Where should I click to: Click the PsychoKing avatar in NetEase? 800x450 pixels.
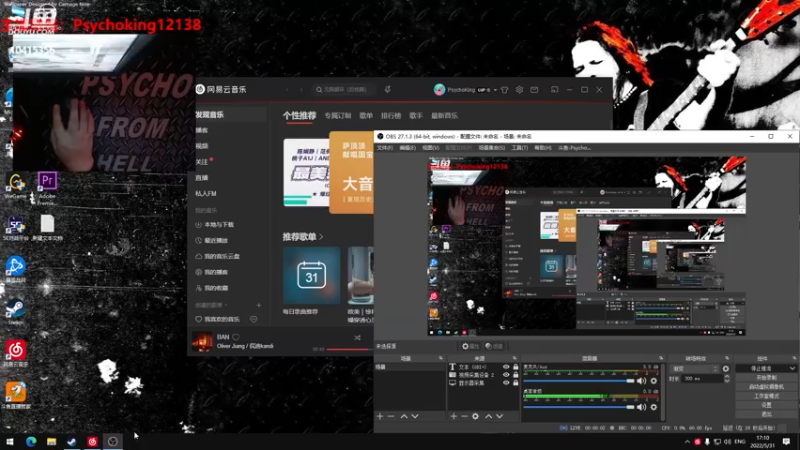coord(439,90)
